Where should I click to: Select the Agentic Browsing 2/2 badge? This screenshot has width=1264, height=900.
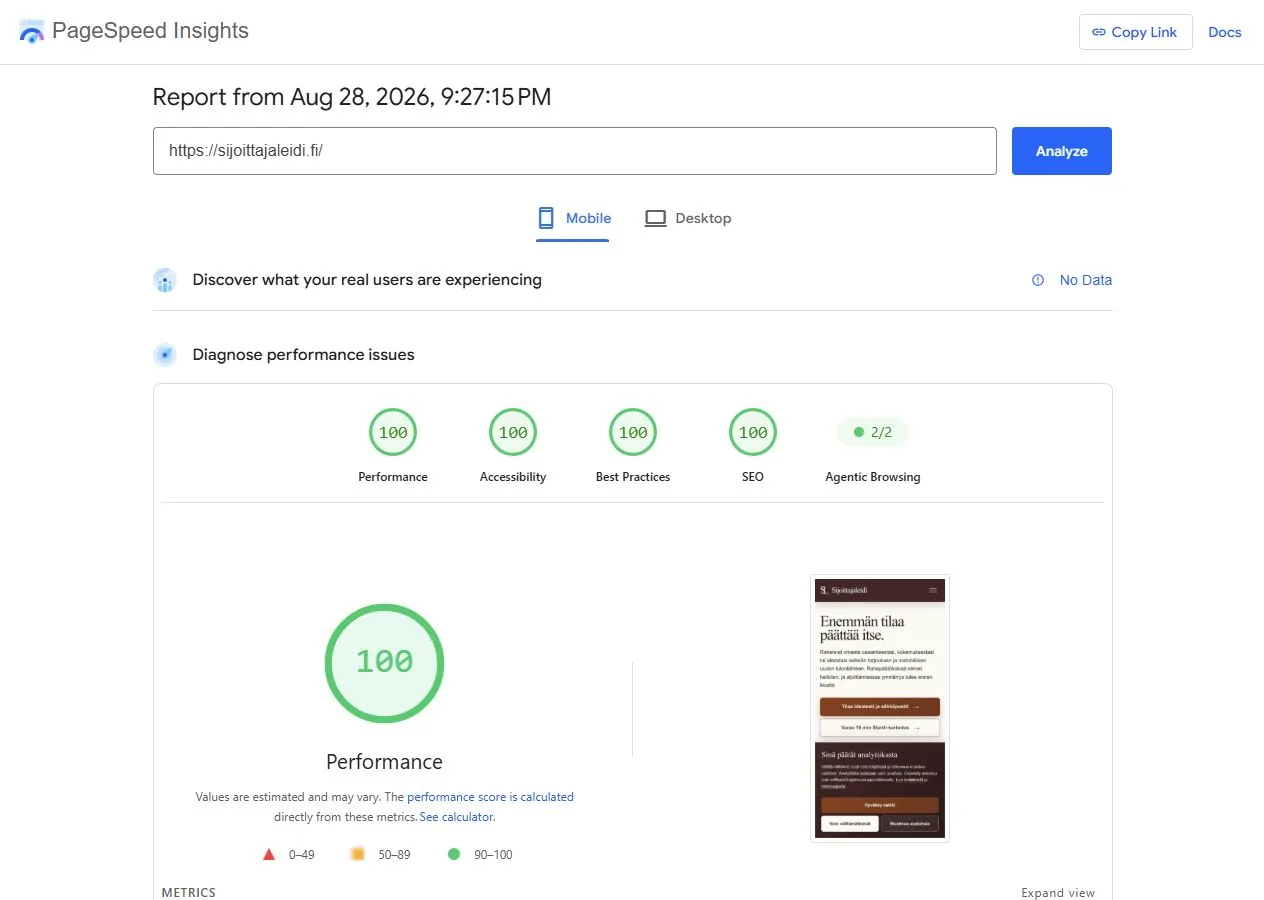point(873,433)
